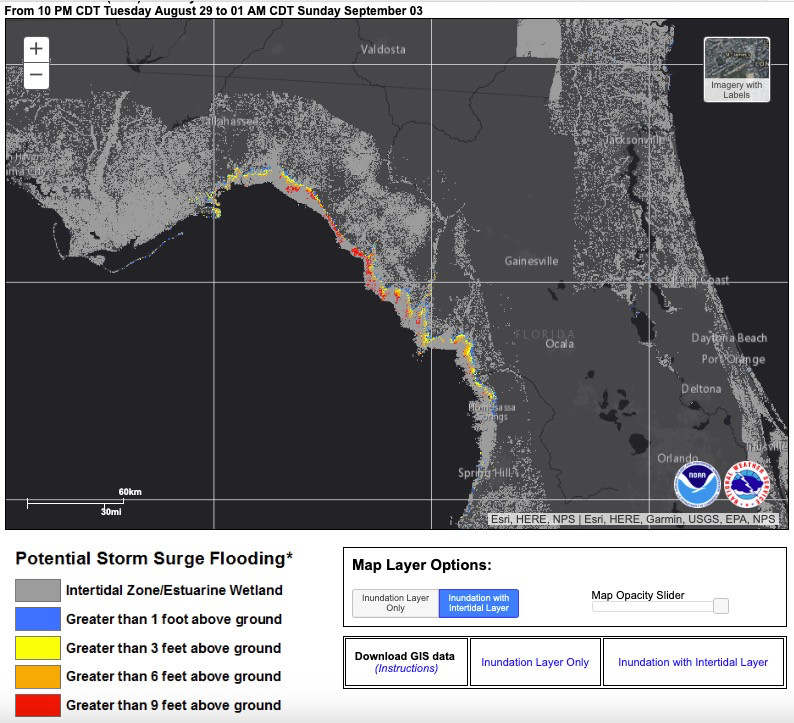Click the National Weather Service logo
The image size is (794, 723).
click(x=747, y=485)
